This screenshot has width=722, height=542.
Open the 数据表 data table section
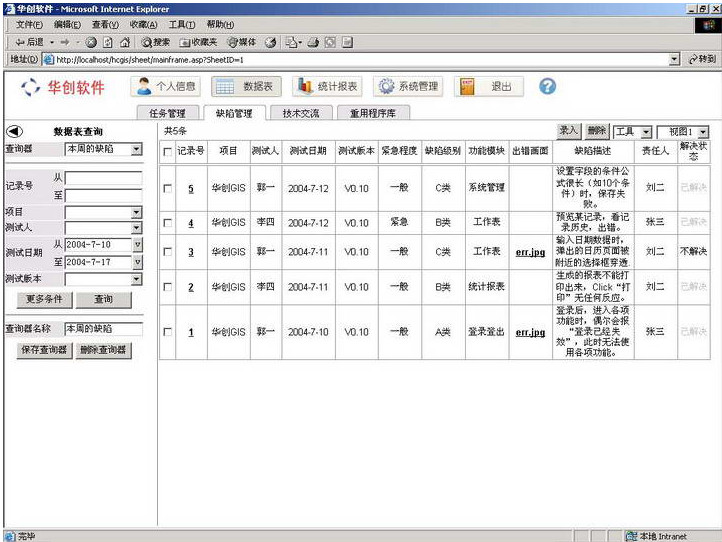point(246,86)
